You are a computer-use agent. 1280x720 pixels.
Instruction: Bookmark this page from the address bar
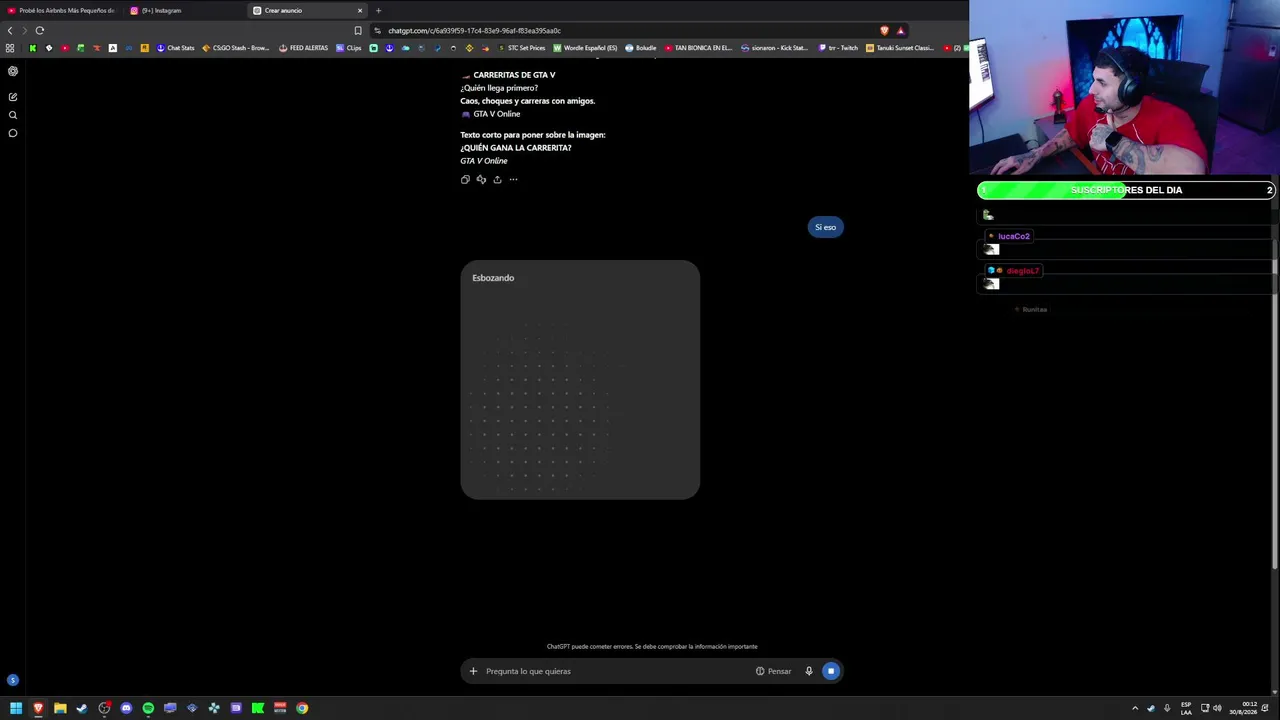pyautogui.click(x=358, y=30)
